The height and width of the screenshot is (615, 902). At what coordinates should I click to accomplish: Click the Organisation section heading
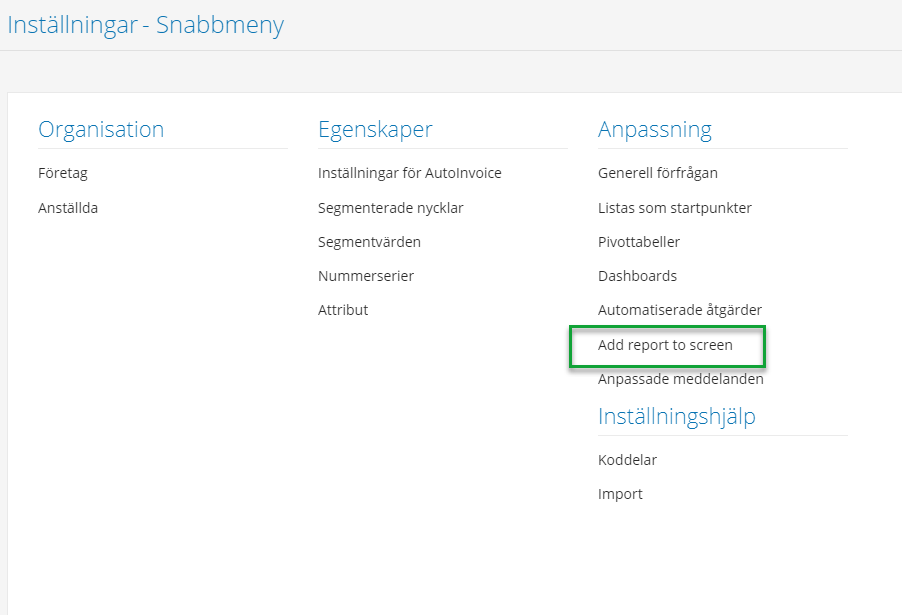click(101, 129)
